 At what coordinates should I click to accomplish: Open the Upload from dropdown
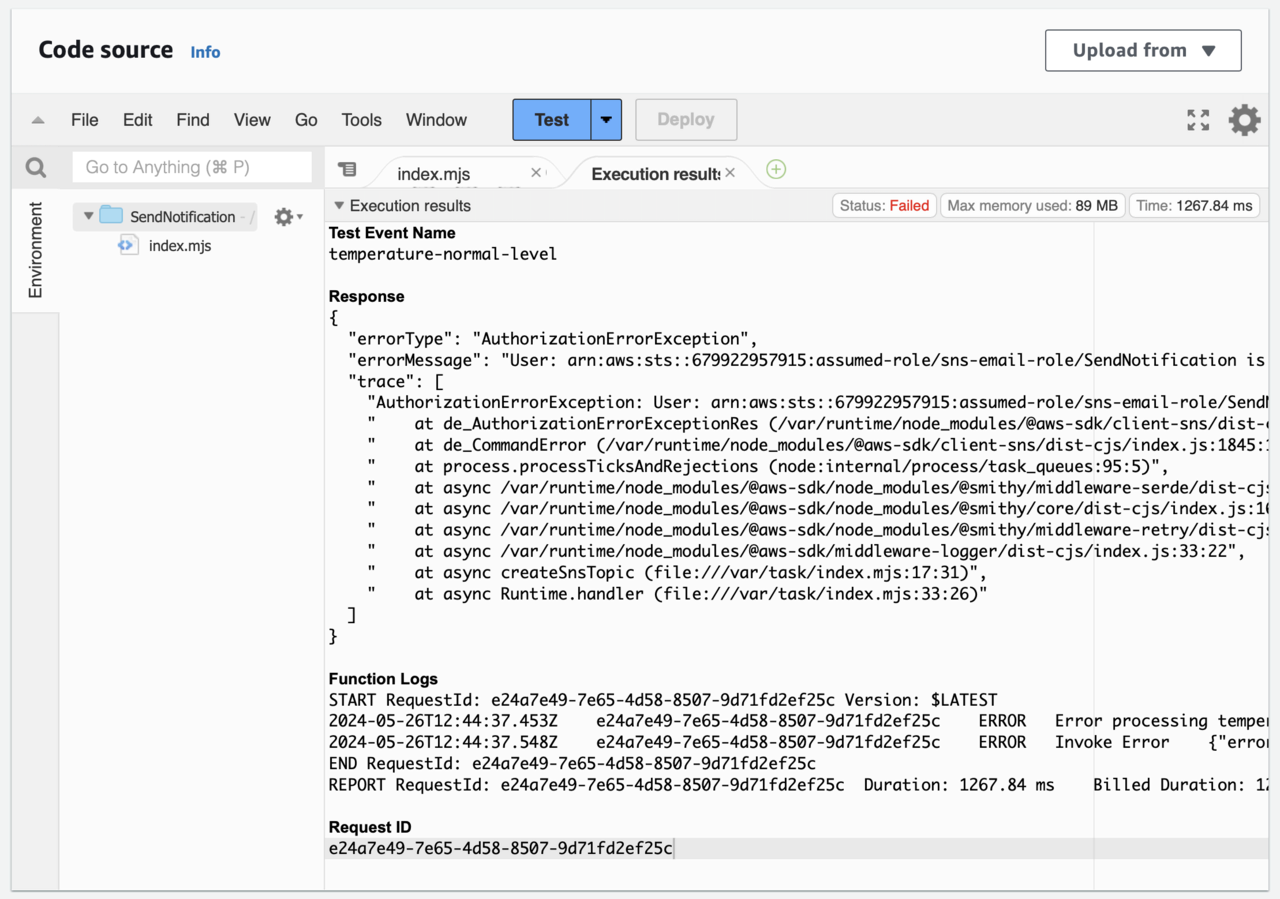click(1143, 51)
